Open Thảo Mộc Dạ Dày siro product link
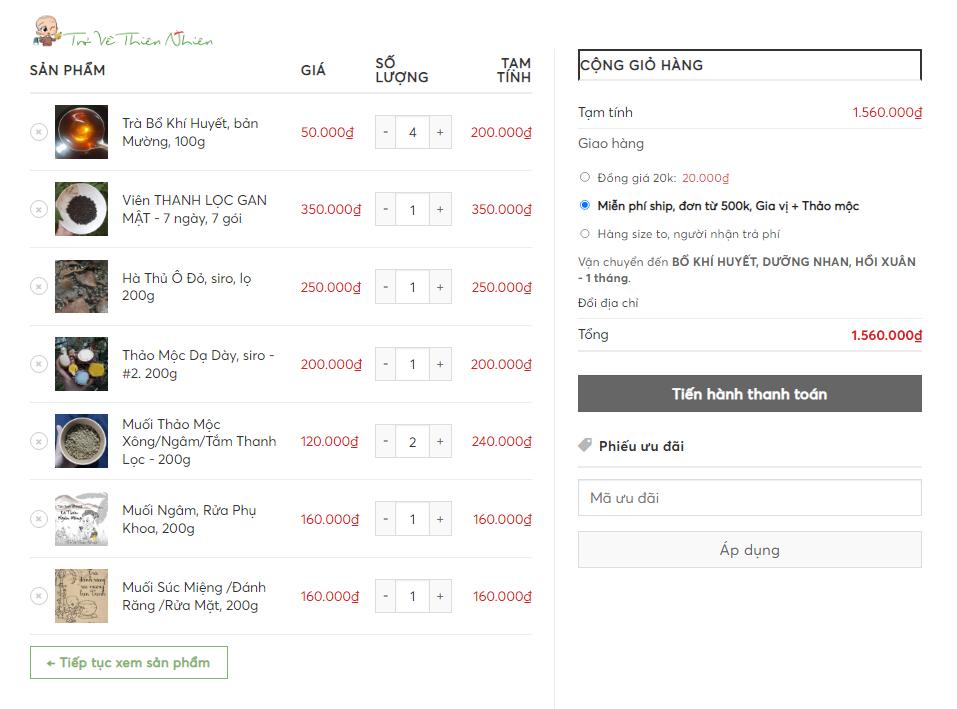 pos(198,364)
